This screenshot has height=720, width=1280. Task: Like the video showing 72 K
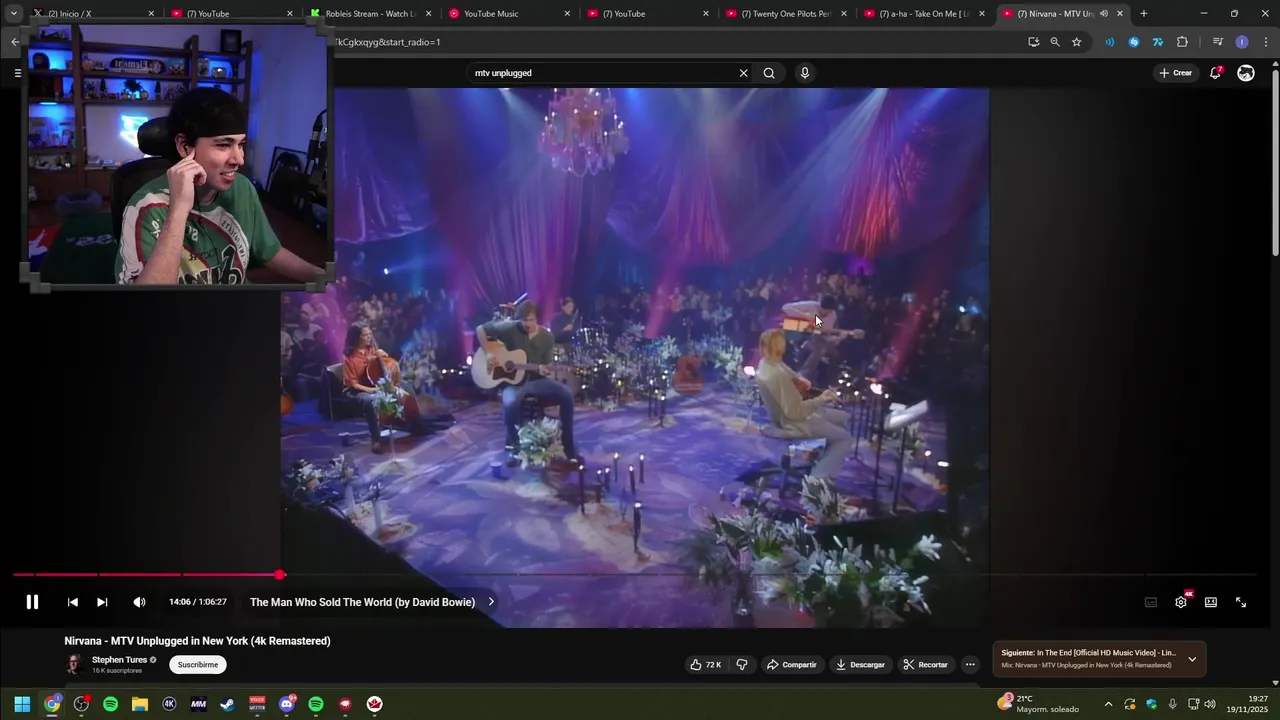pos(705,665)
